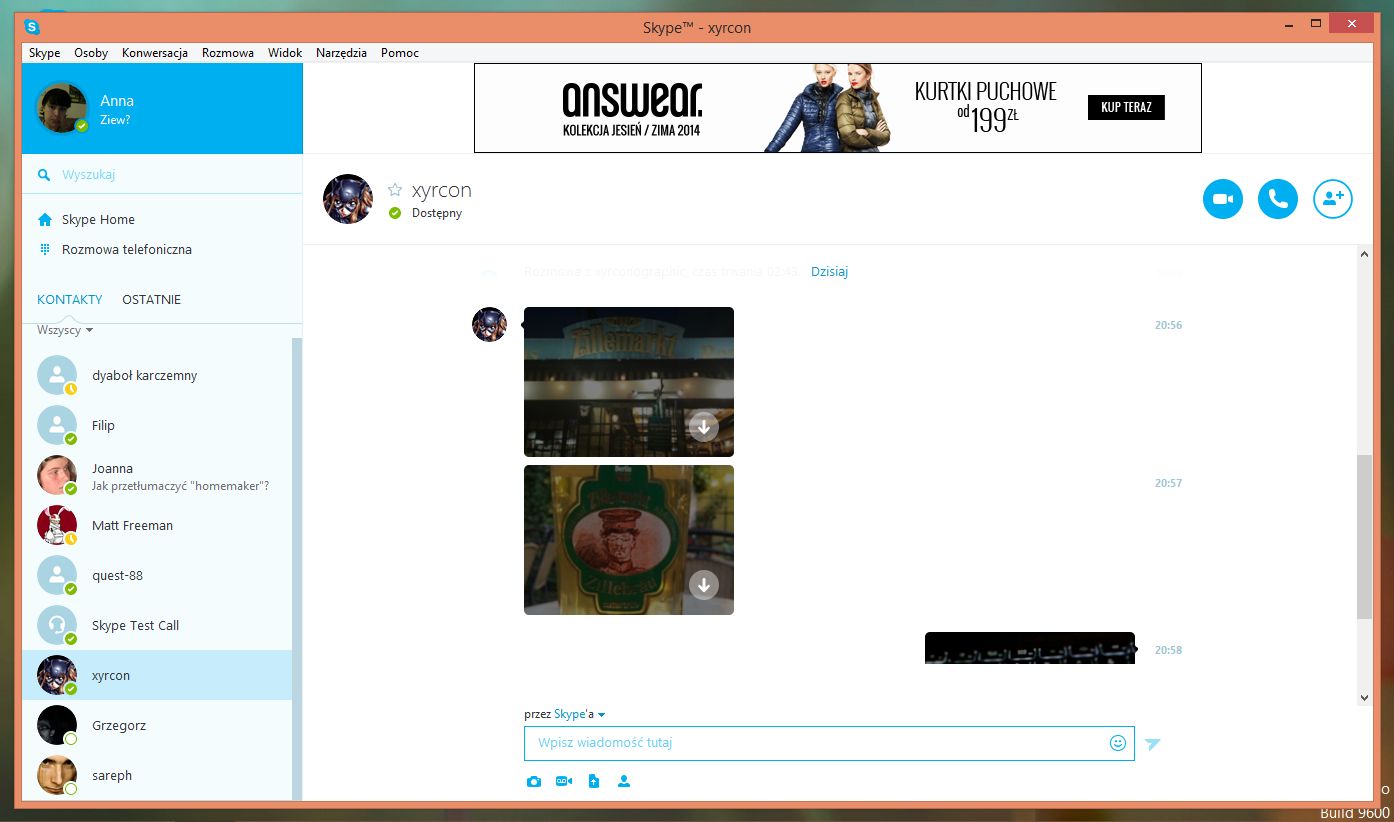The height and width of the screenshot is (822, 1394).
Task: Expand the Wszyscy contacts filter dropdown
Action: click(62, 329)
